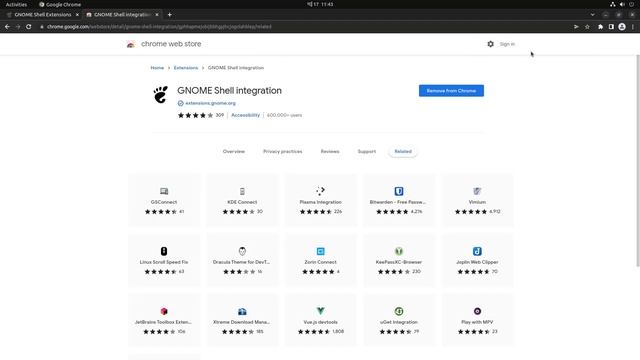This screenshot has height=360, width=640.
Task: Go to Extensions breadcrumb link
Action: click(186, 68)
